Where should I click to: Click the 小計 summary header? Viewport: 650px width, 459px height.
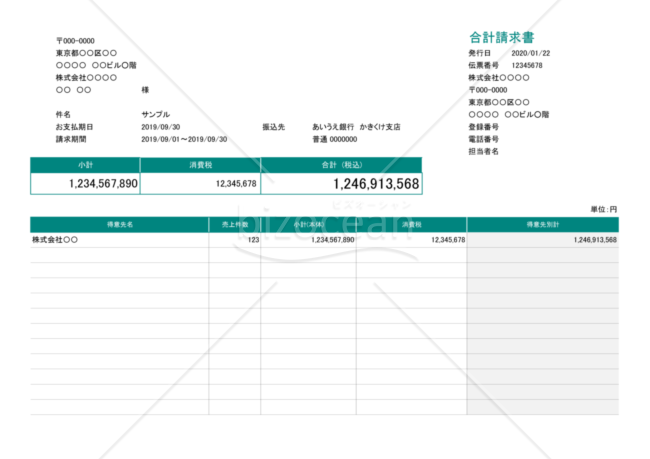(x=85, y=165)
